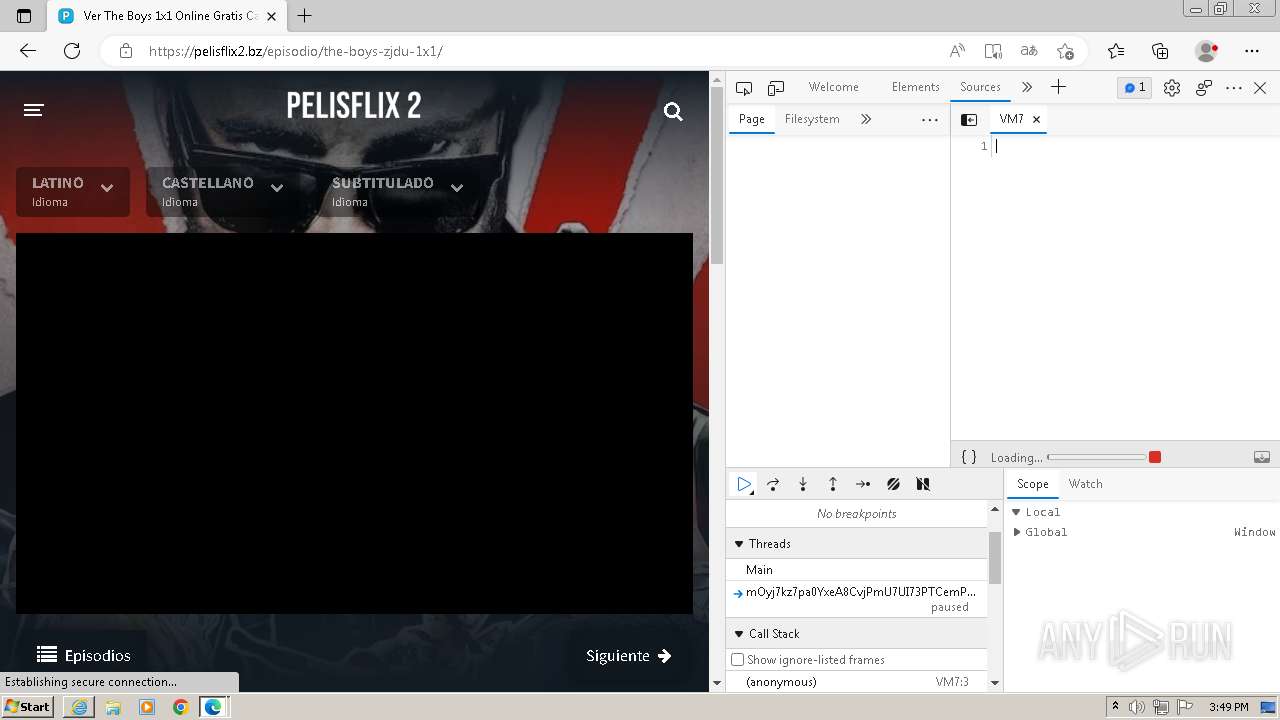The image size is (1280, 720).
Task: Show more navigator tabs chevron
Action: [x=866, y=119]
